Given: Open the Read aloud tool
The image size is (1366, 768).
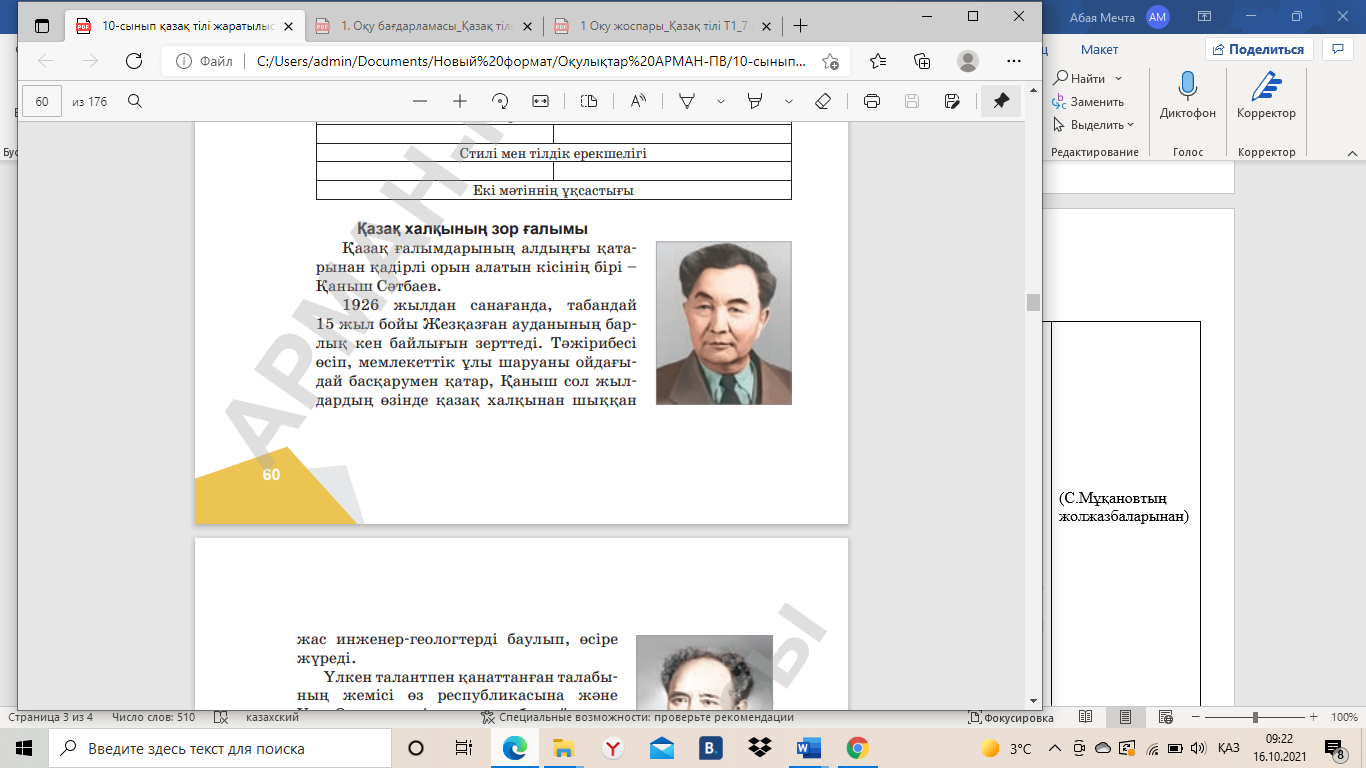Looking at the screenshot, I should [x=637, y=101].
